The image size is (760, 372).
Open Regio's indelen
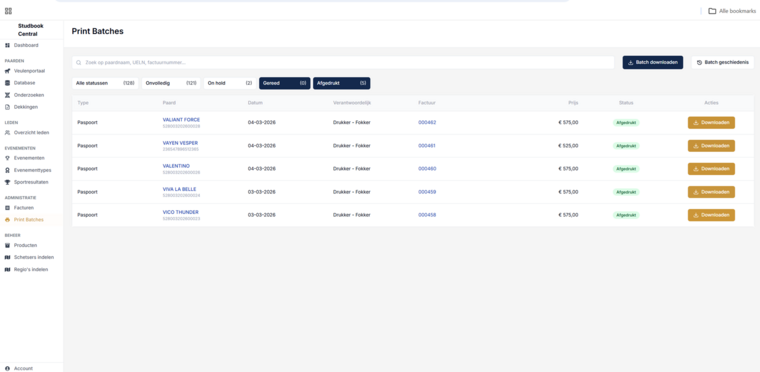coord(31,269)
